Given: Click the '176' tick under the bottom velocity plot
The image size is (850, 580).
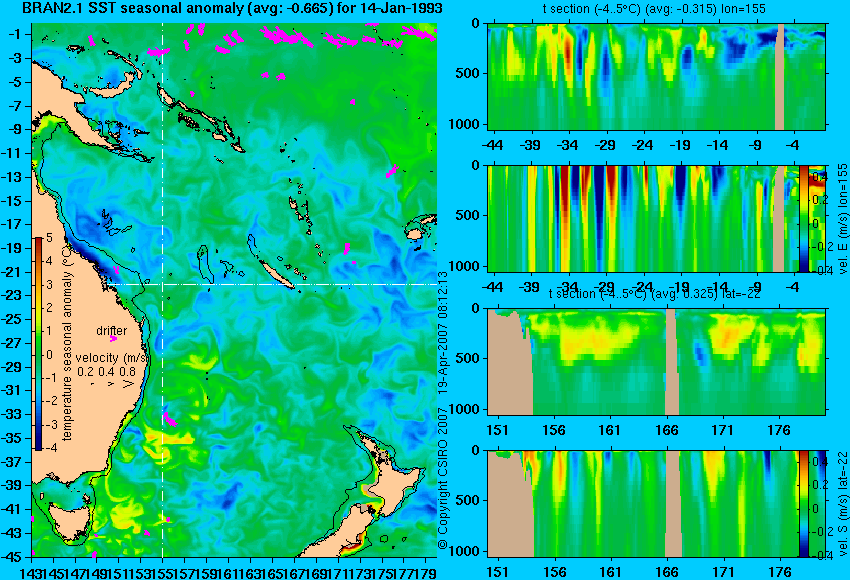Looking at the screenshot, I should pos(779,572).
